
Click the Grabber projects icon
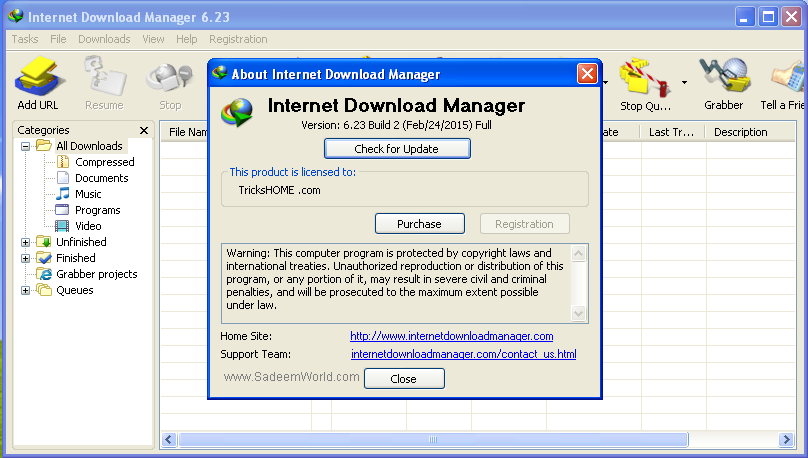coord(44,274)
